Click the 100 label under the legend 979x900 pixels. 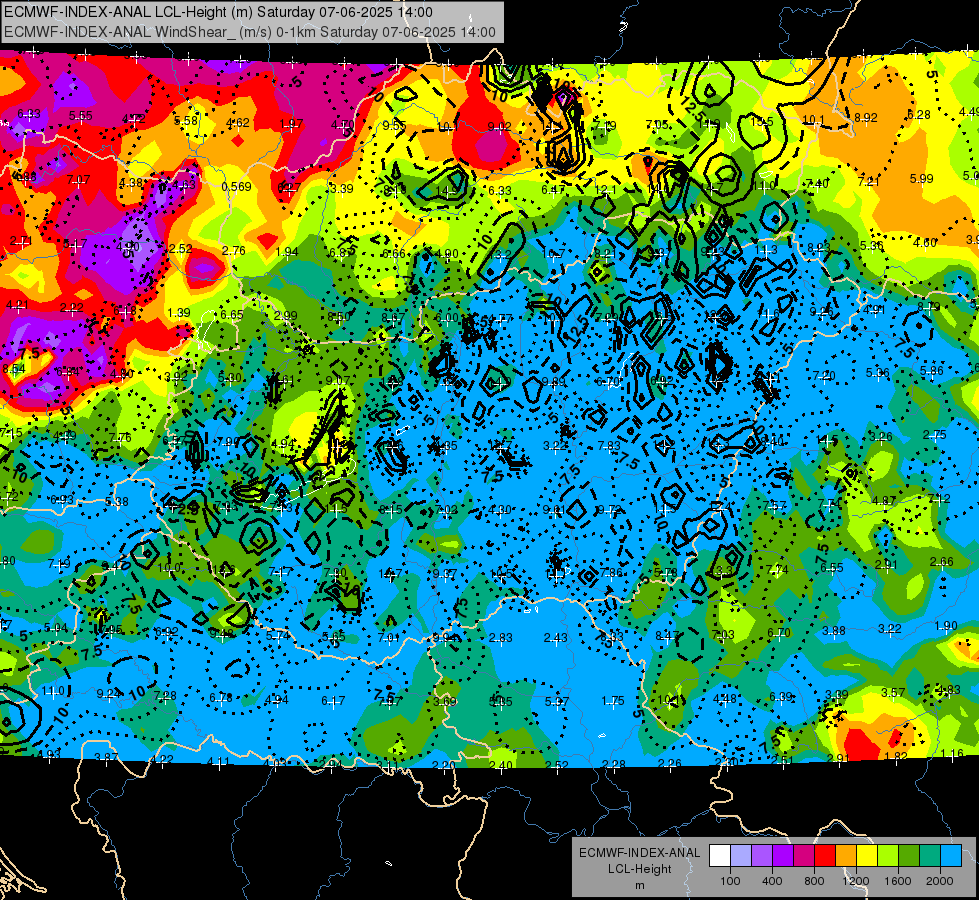(x=730, y=881)
